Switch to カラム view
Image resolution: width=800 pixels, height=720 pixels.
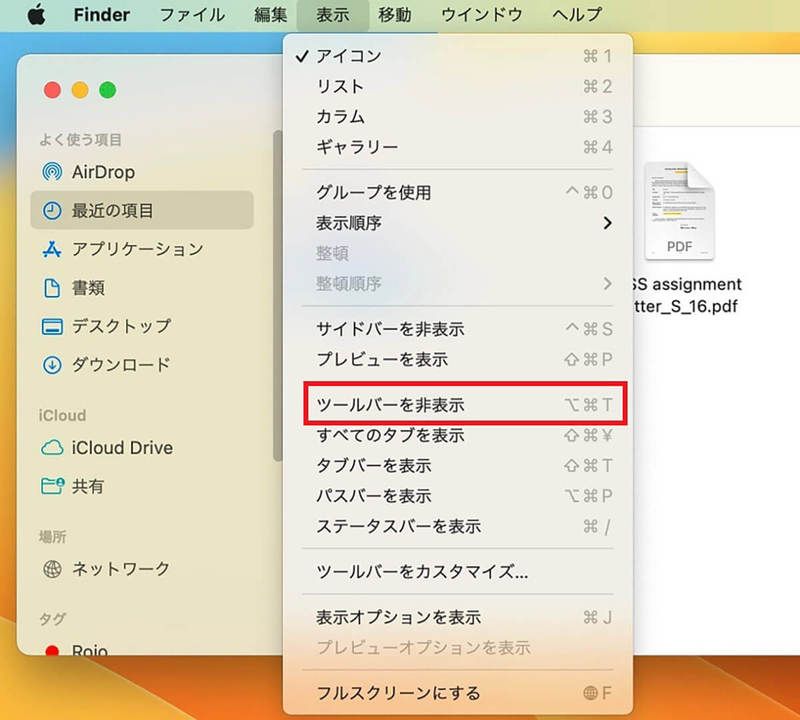[458, 117]
